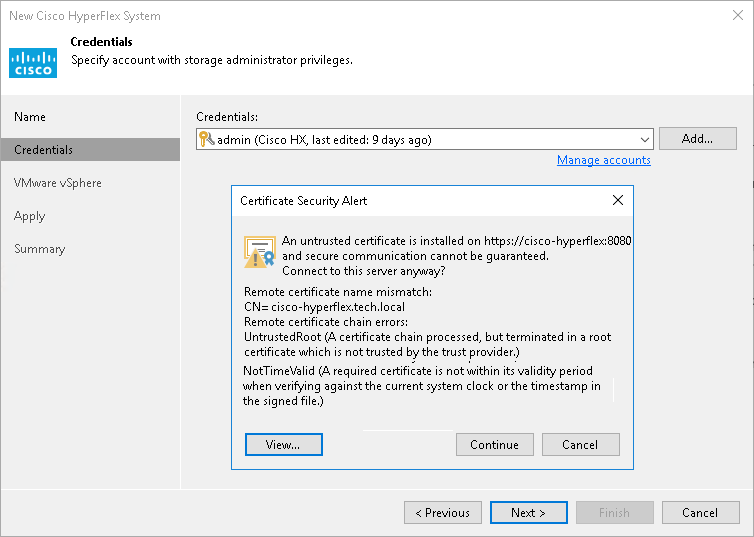View the certificate details
The image size is (754, 537).
[x=284, y=445]
